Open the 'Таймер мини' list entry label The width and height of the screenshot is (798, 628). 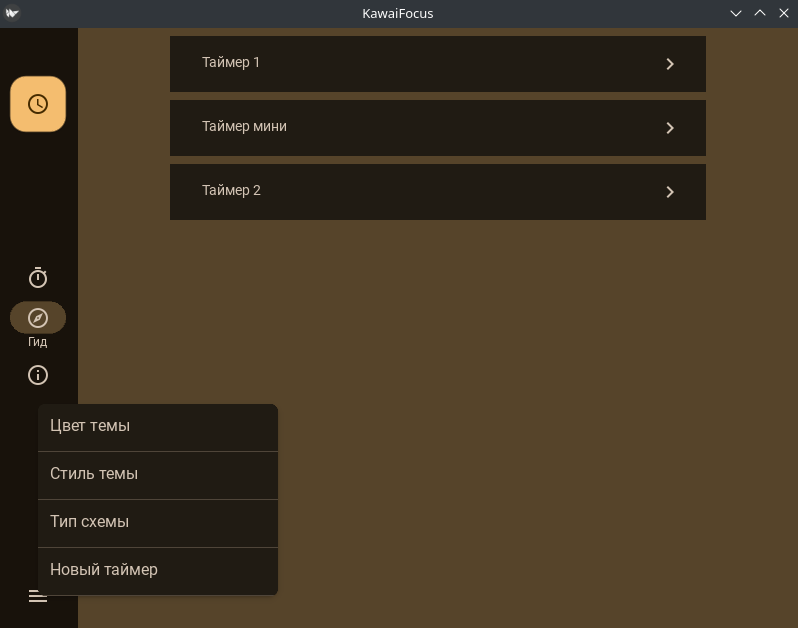(244, 127)
